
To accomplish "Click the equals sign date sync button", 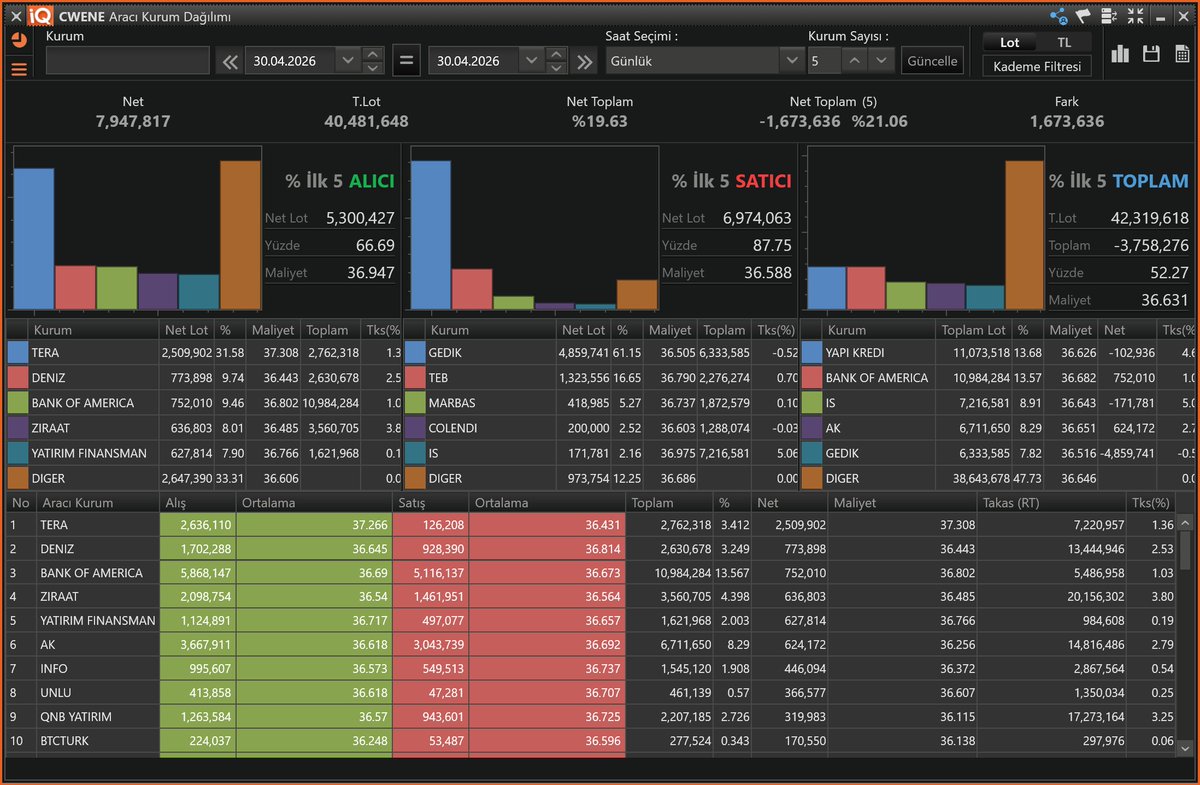I will point(406,61).
